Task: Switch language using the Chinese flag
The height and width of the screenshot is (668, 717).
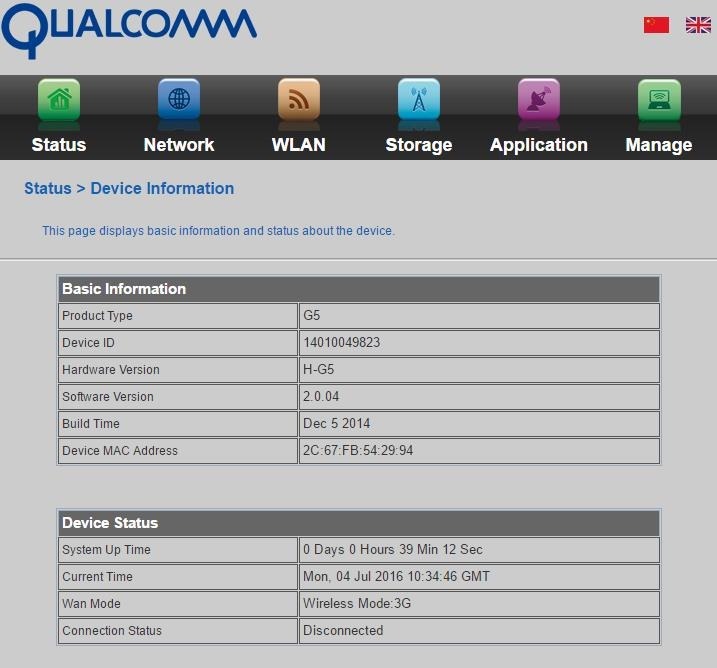Action: point(656,25)
